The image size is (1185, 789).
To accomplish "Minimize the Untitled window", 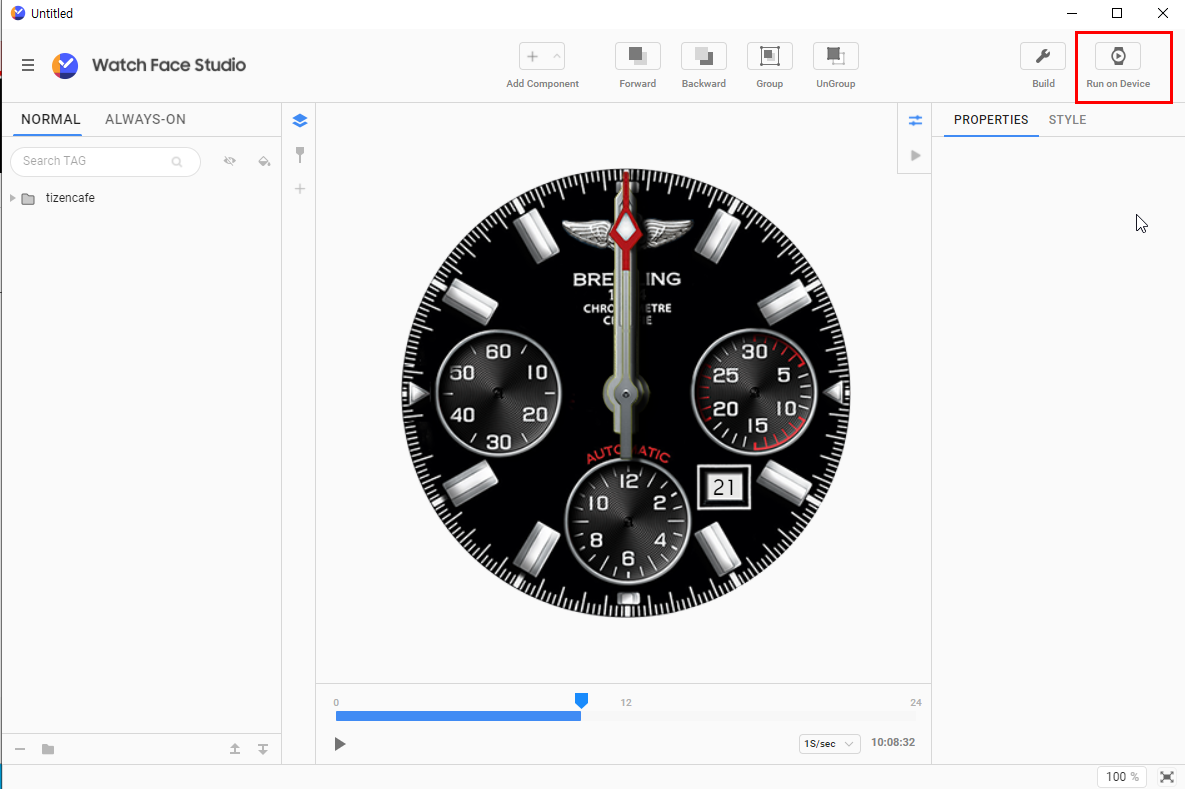I will (x=1072, y=13).
